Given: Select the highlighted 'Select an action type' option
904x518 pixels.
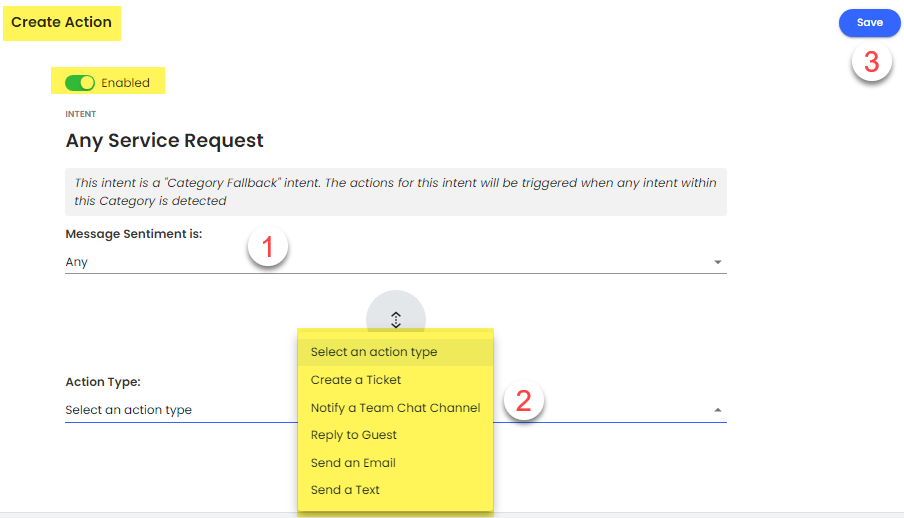Looking at the screenshot, I should (x=374, y=352).
